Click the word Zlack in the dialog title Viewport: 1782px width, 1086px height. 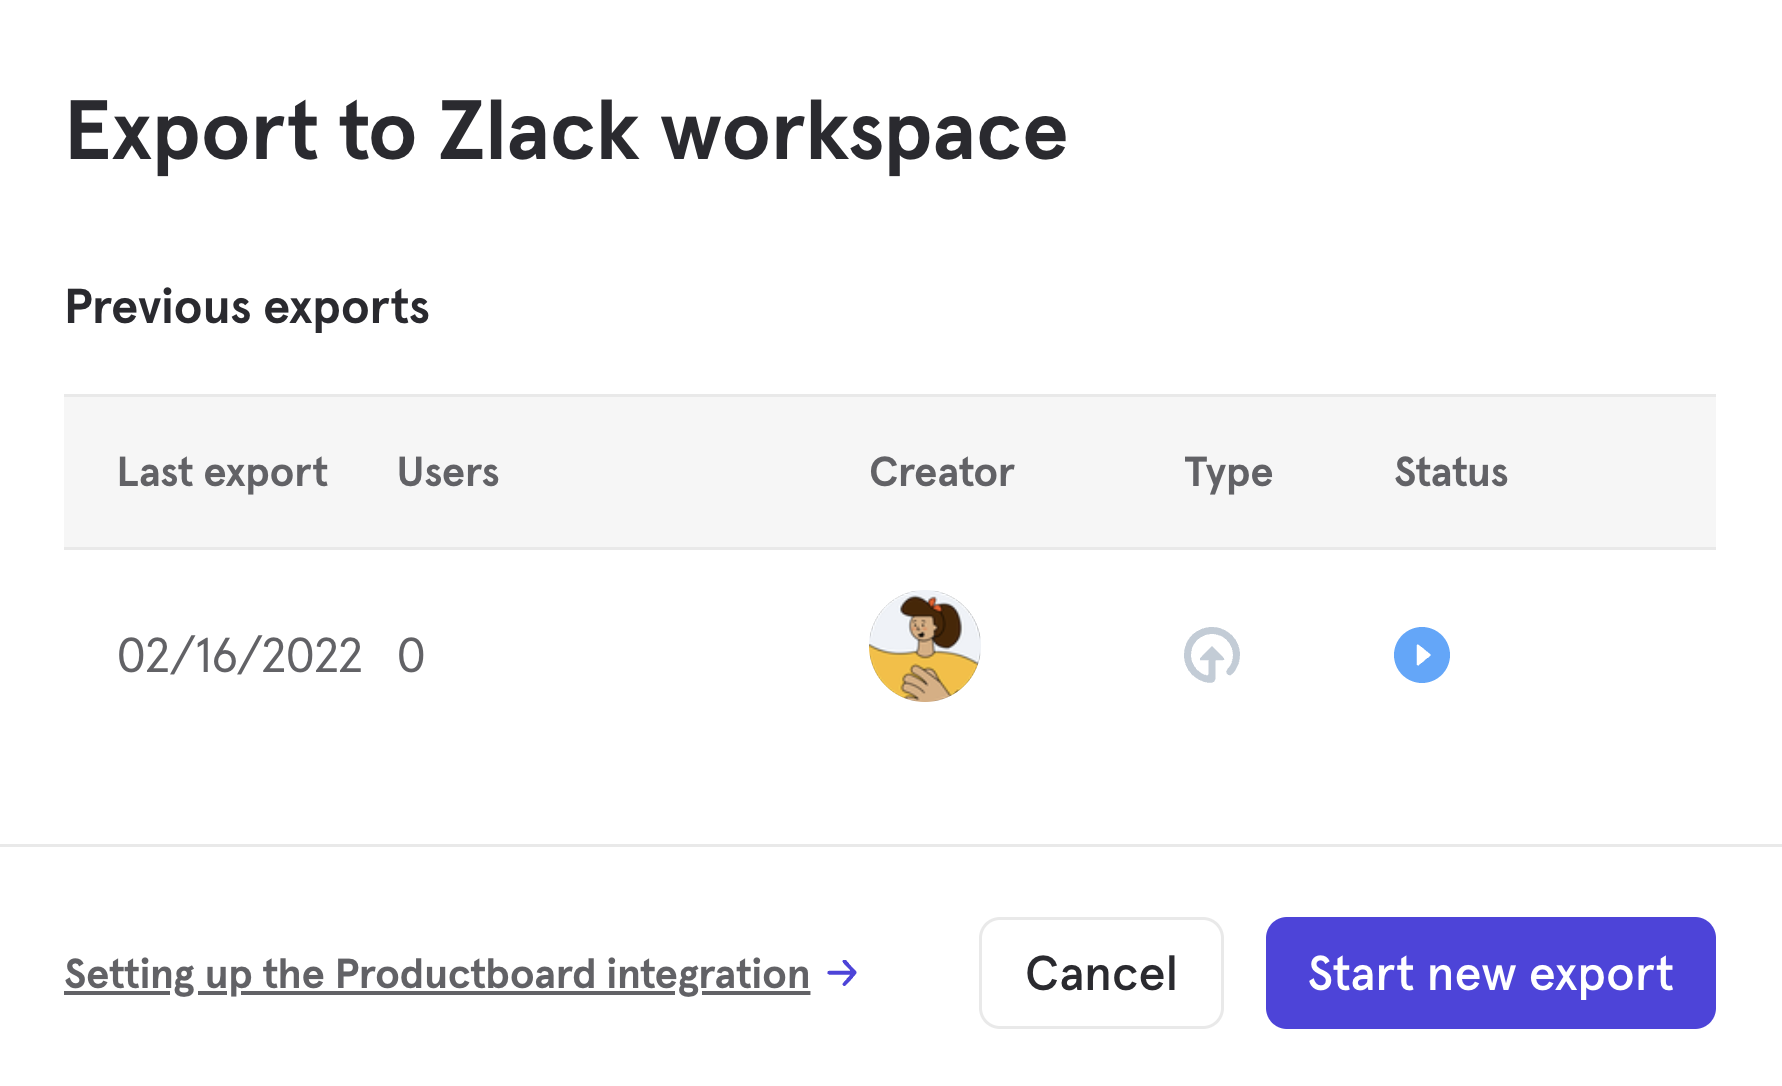pos(538,132)
